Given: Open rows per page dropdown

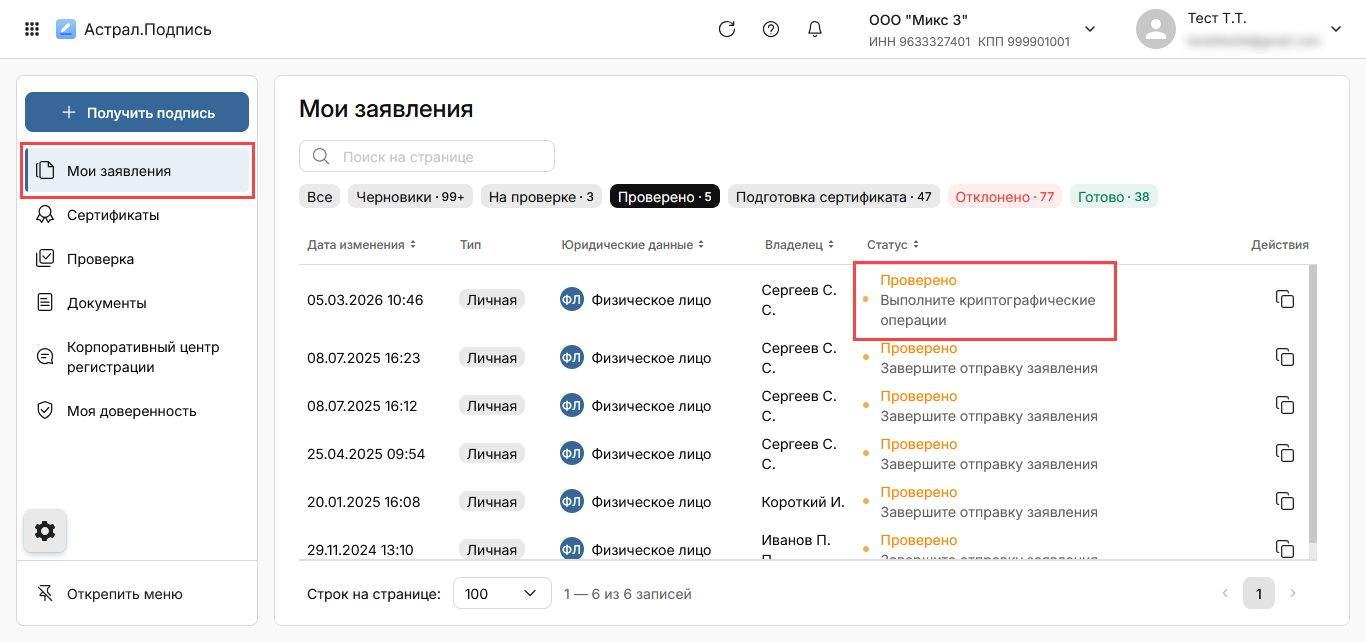Looking at the screenshot, I should coord(502,594).
